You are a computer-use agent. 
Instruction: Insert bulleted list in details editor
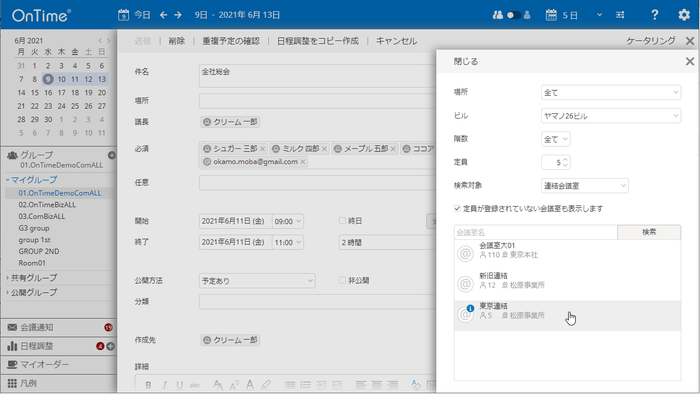290,384
